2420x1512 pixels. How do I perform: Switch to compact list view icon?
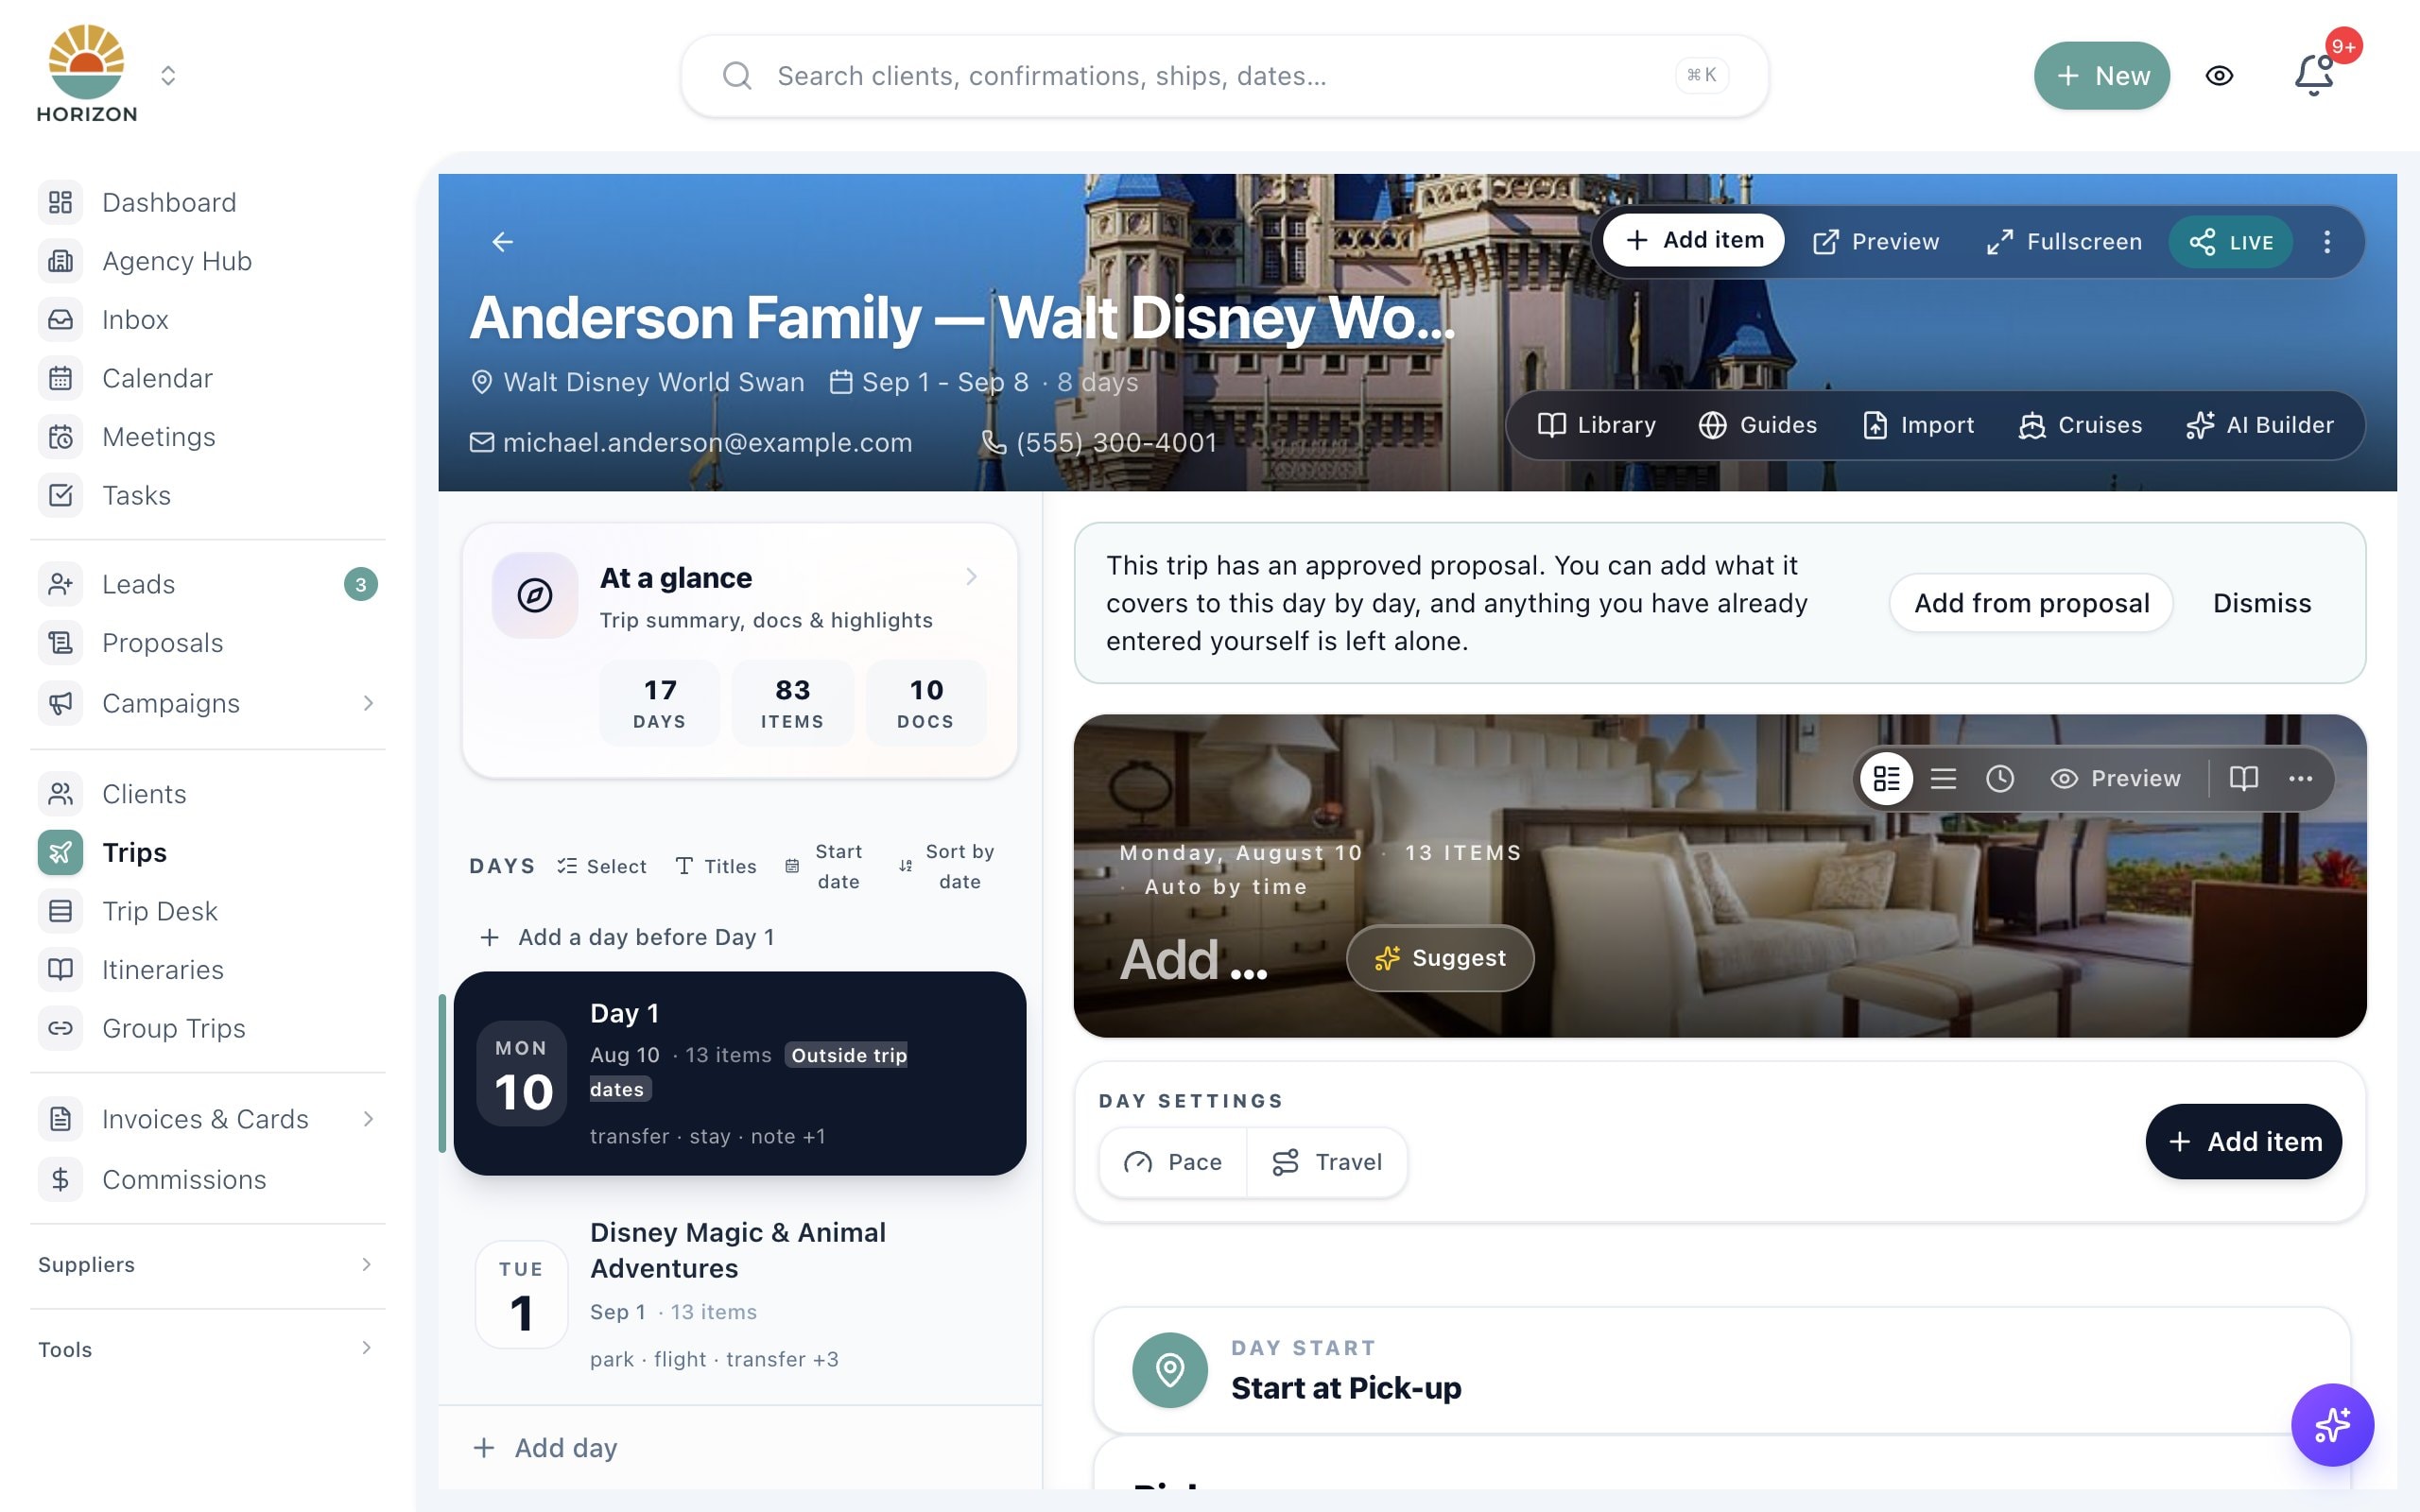[x=1943, y=778]
